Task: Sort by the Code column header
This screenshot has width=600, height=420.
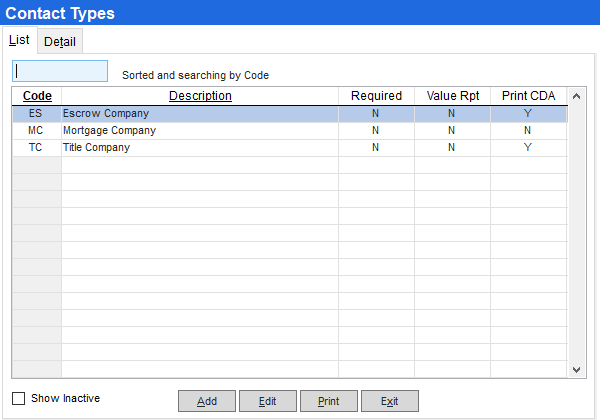Action: point(37,96)
